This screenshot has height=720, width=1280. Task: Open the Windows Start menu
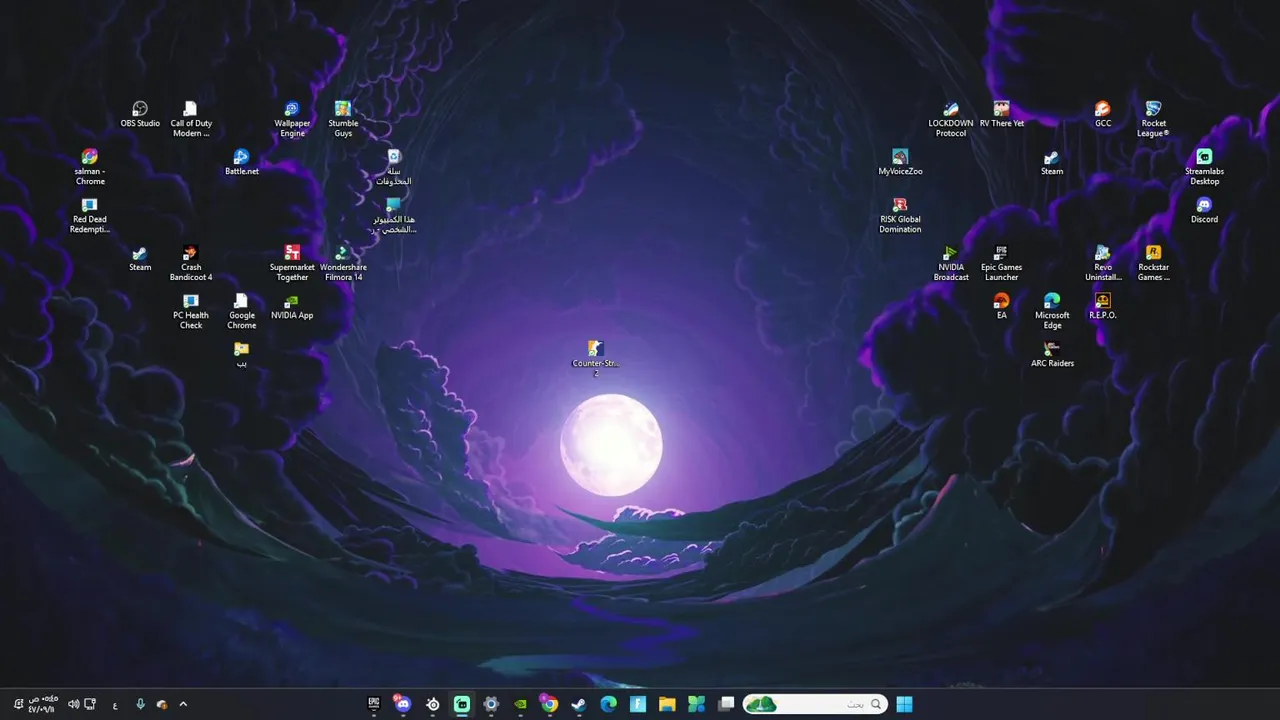point(904,704)
